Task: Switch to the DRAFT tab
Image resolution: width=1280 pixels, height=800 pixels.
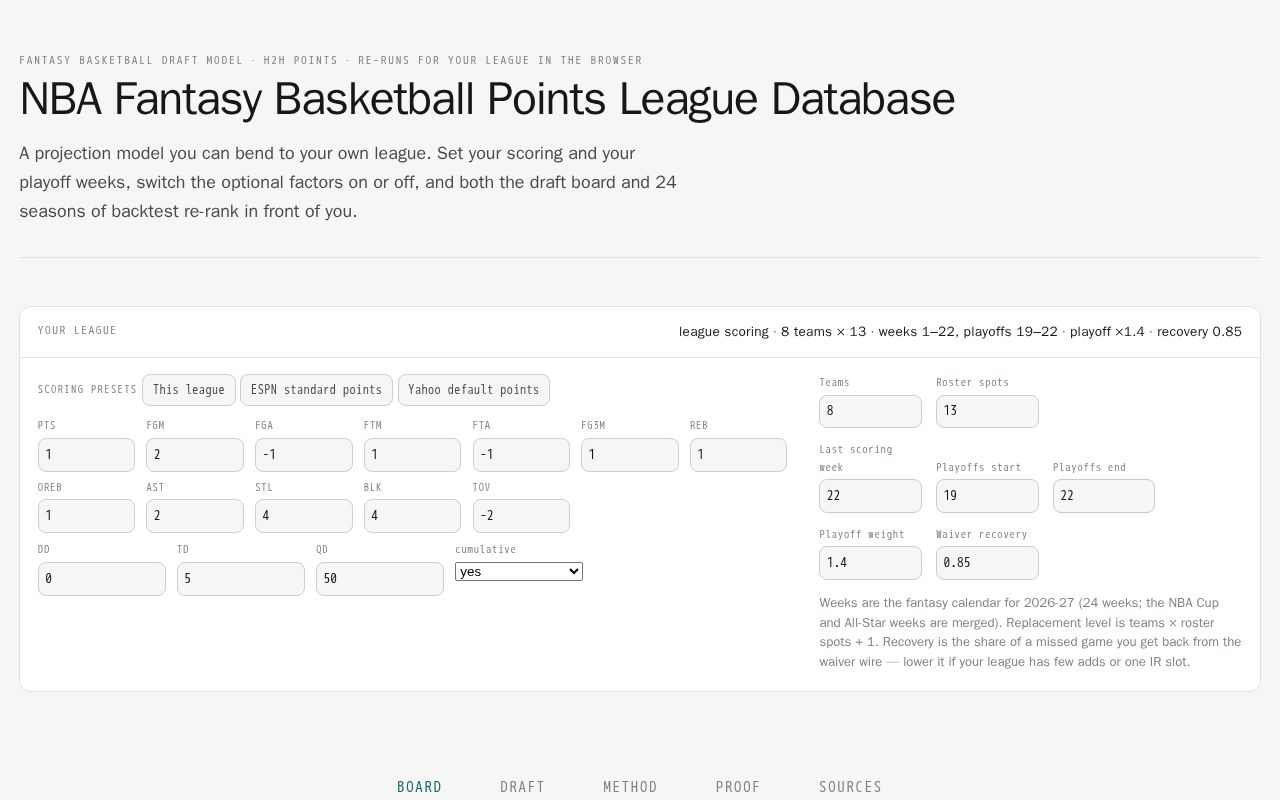Action: coord(523,787)
